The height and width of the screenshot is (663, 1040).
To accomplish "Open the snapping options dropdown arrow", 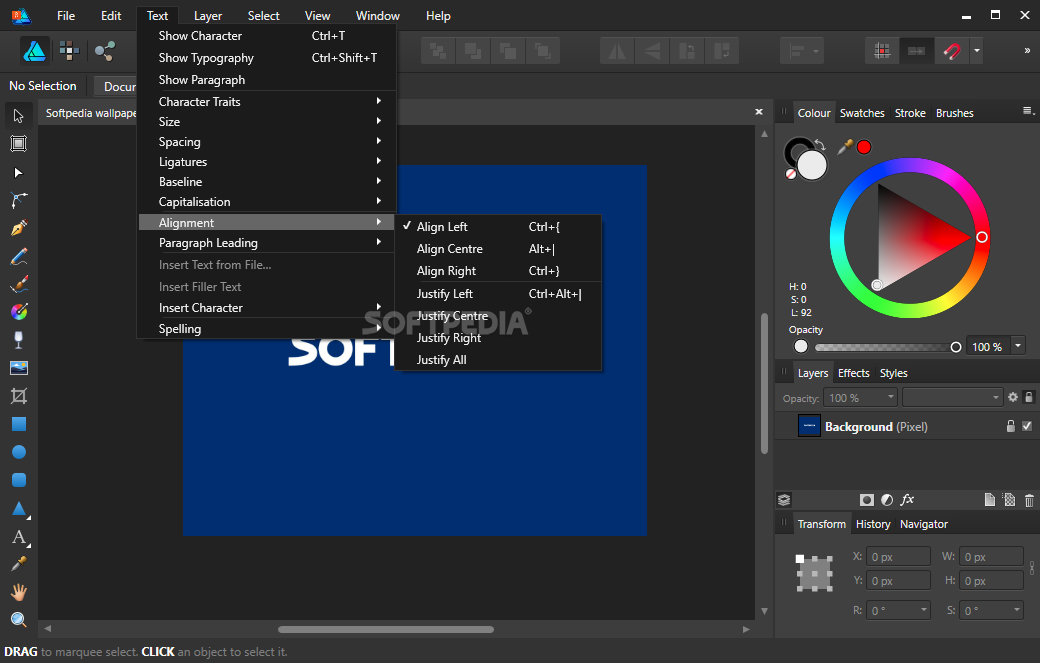I will [976, 51].
